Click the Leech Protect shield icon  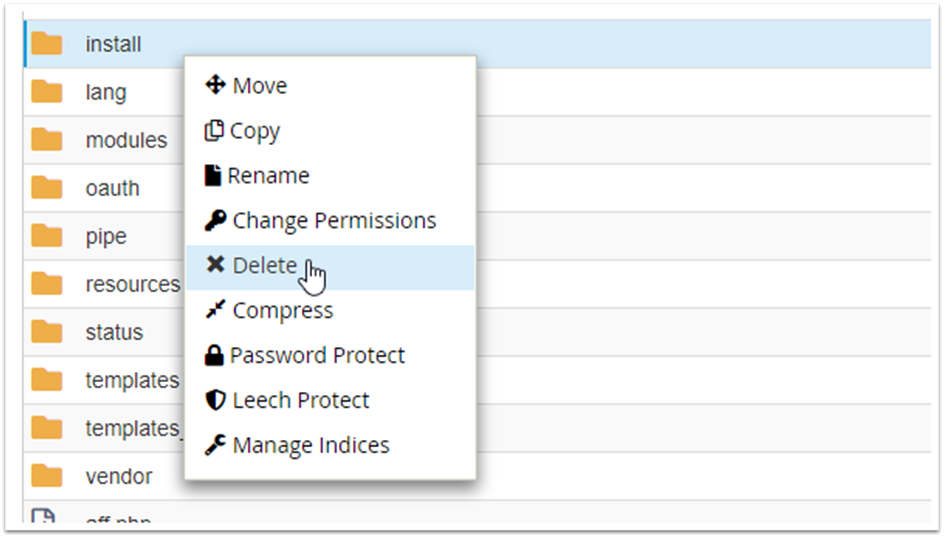214,400
